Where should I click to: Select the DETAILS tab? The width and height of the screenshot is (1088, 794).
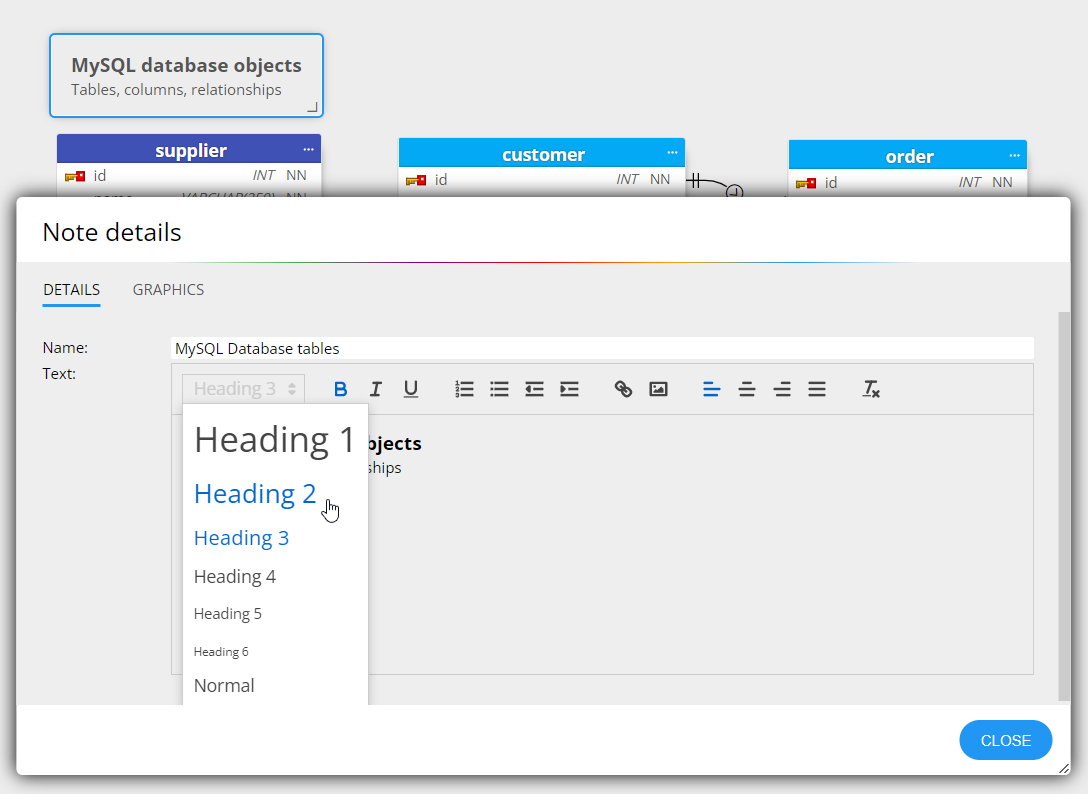click(71, 289)
